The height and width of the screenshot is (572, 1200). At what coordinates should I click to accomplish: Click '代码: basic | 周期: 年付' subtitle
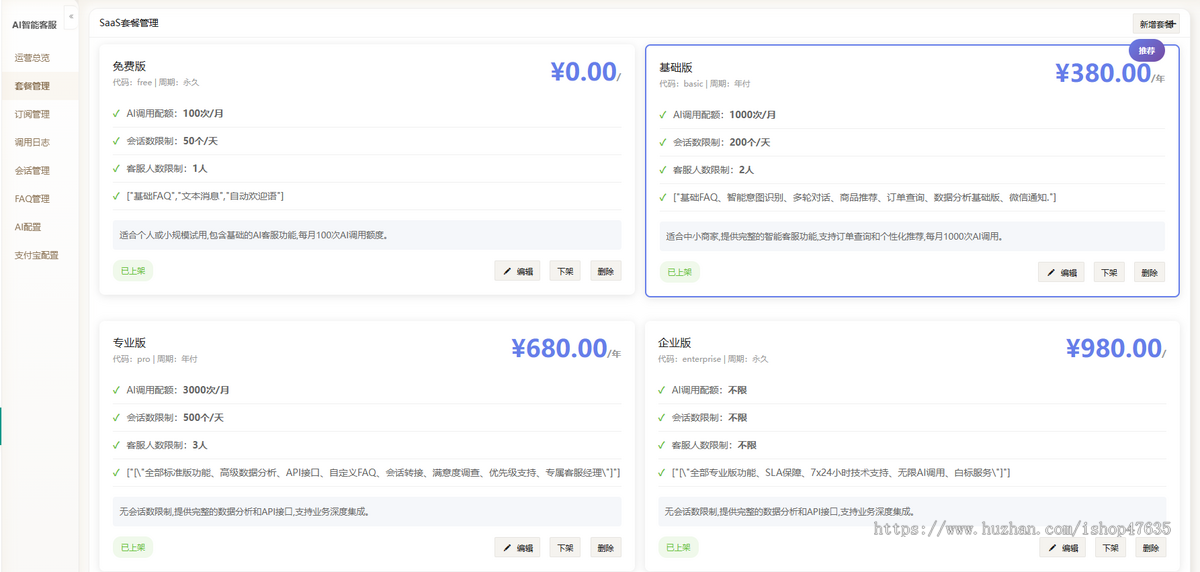pyautogui.click(x=704, y=84)
